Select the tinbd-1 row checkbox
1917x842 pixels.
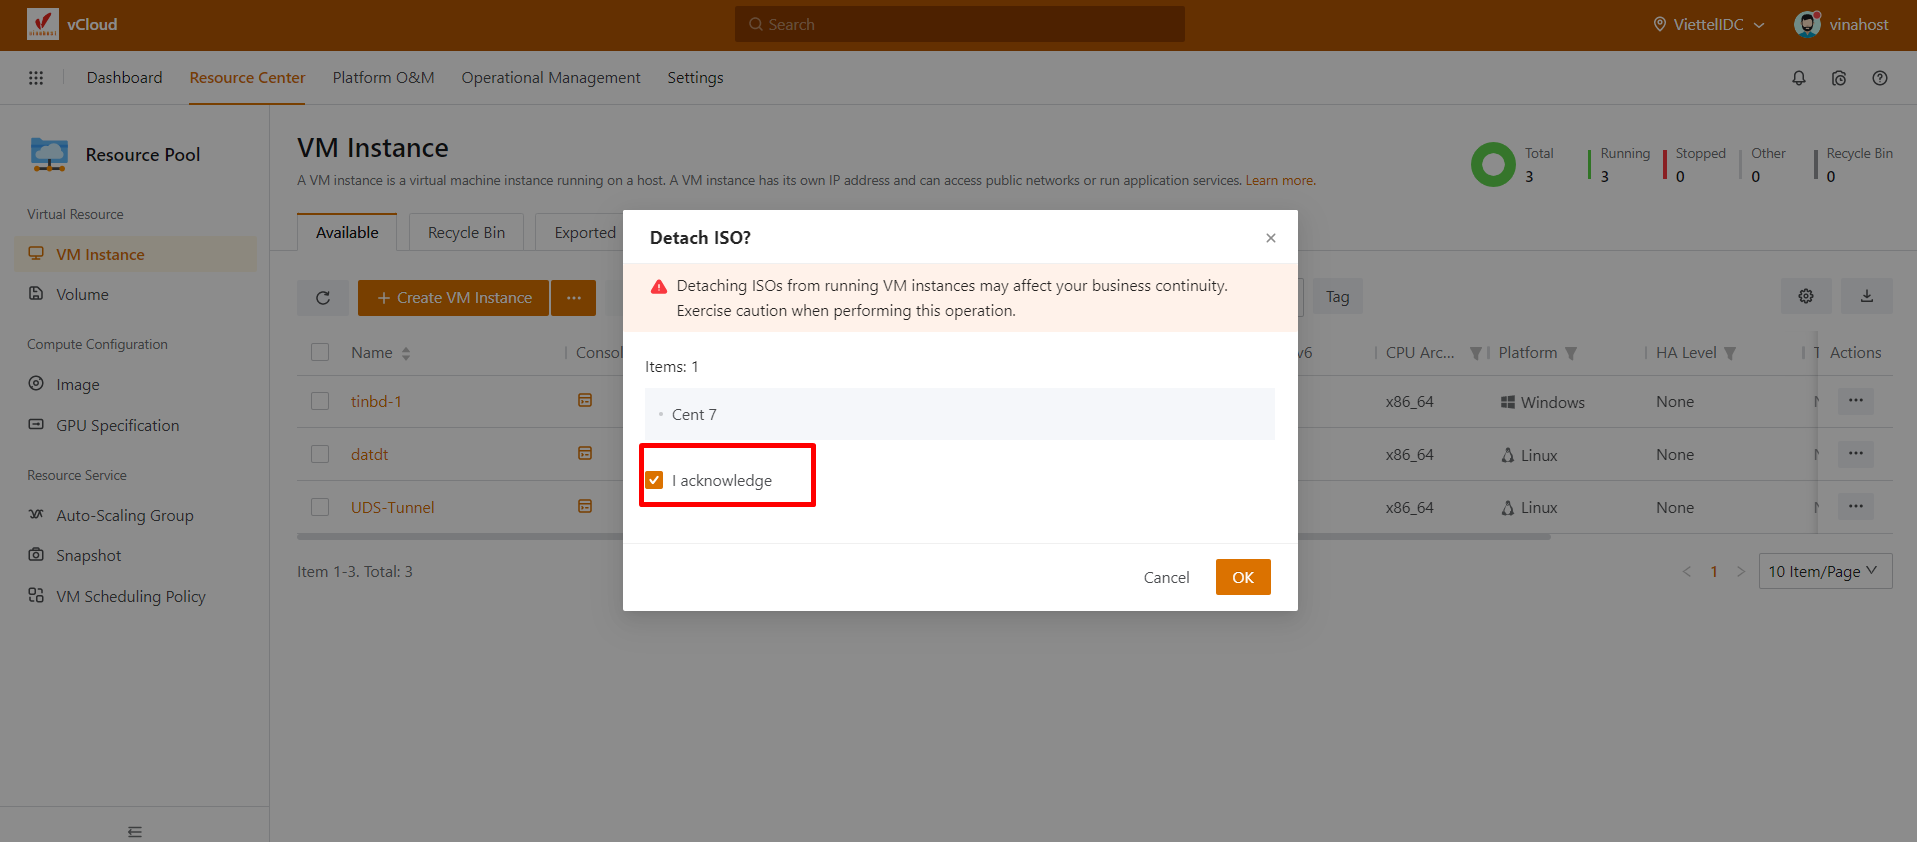pos(320,401)
